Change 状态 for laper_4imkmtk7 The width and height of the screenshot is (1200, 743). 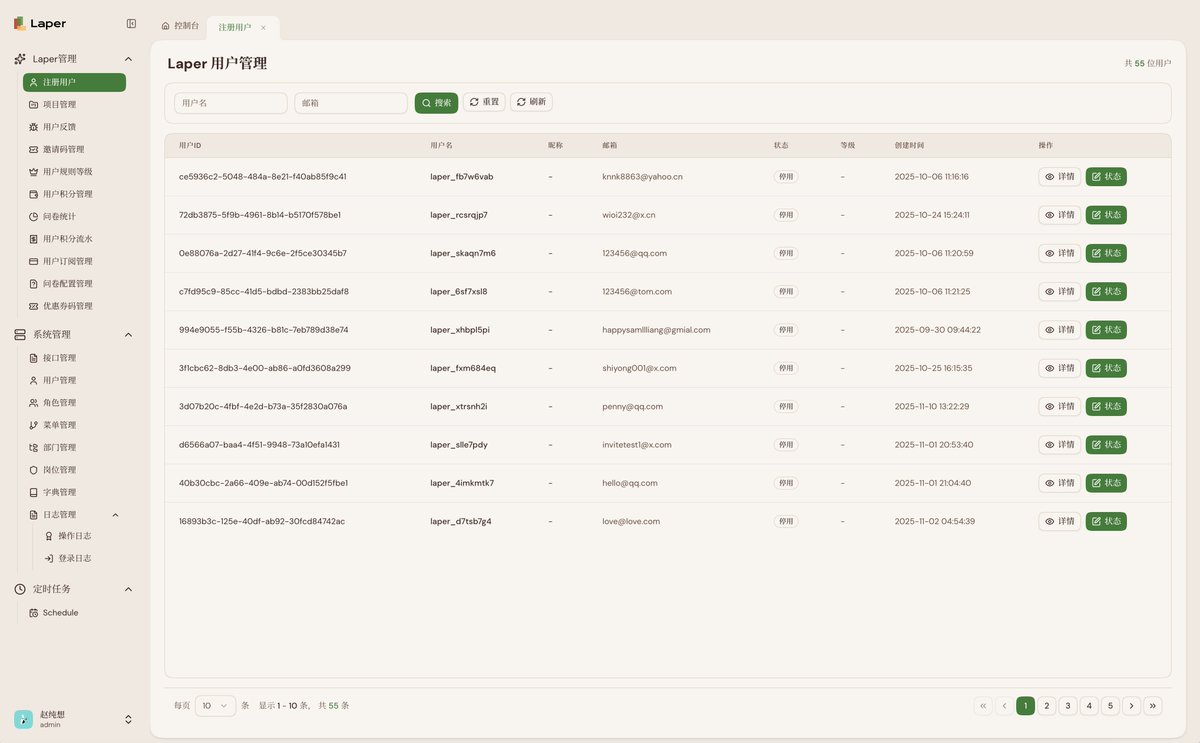coord(1106,483)
